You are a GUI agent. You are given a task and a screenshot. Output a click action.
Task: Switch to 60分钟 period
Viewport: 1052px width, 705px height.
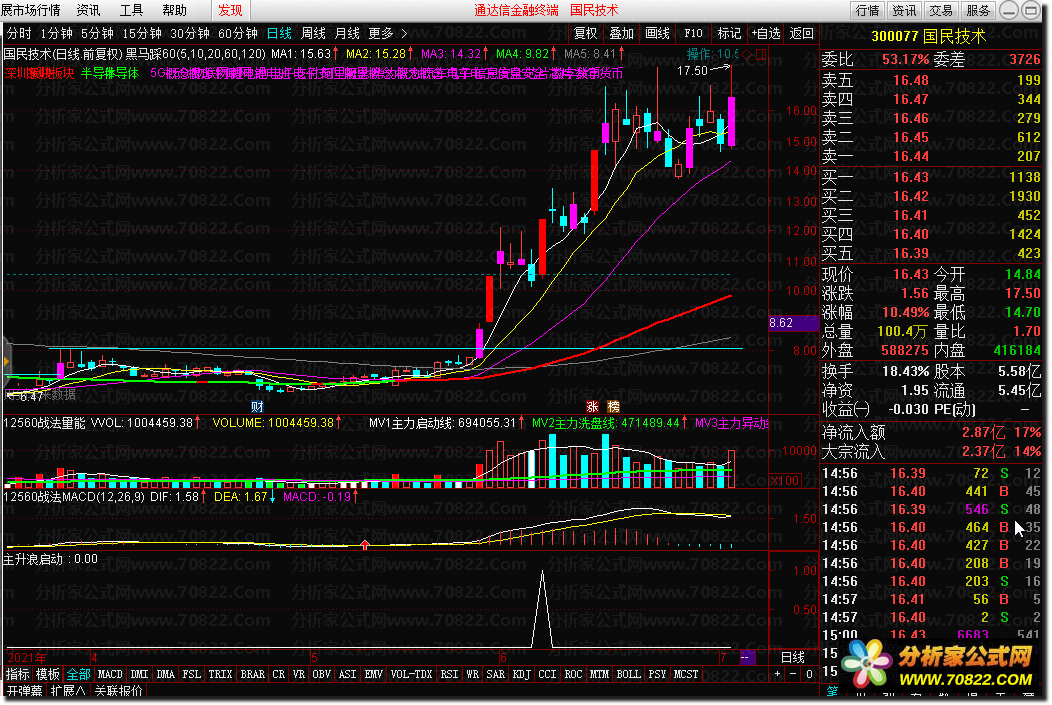pos(238,34)
